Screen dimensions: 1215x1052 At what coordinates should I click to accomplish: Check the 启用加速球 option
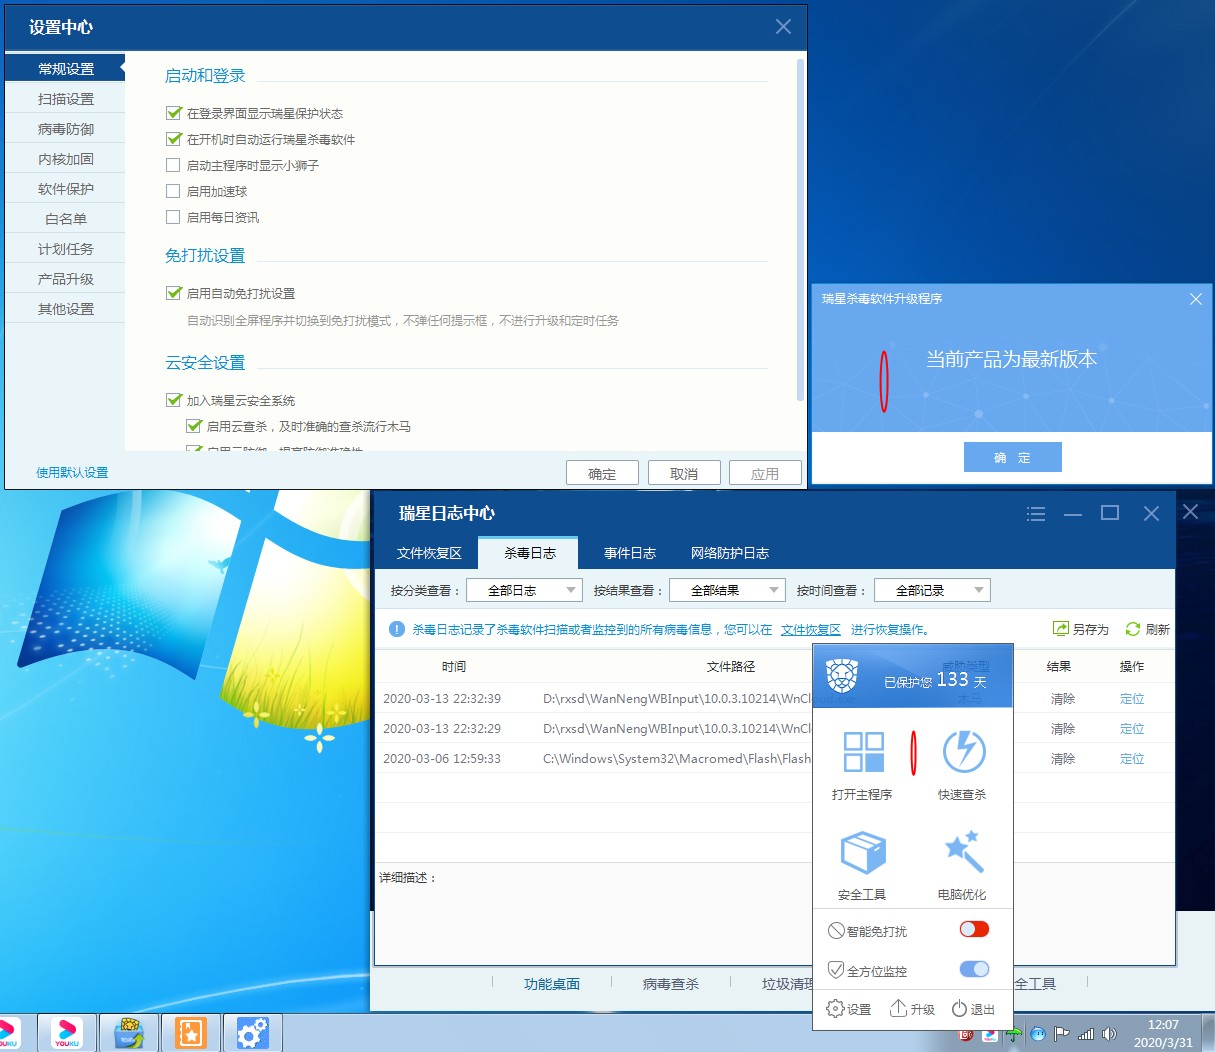(173, 191)
